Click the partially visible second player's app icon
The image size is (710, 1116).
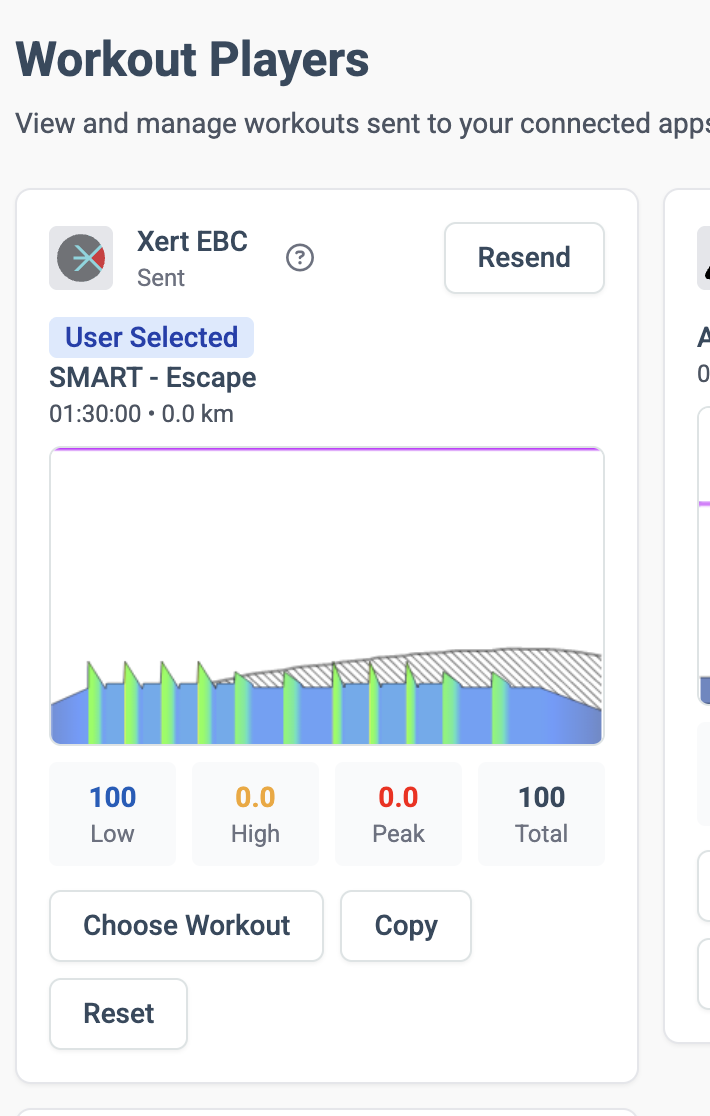point(704,258)
